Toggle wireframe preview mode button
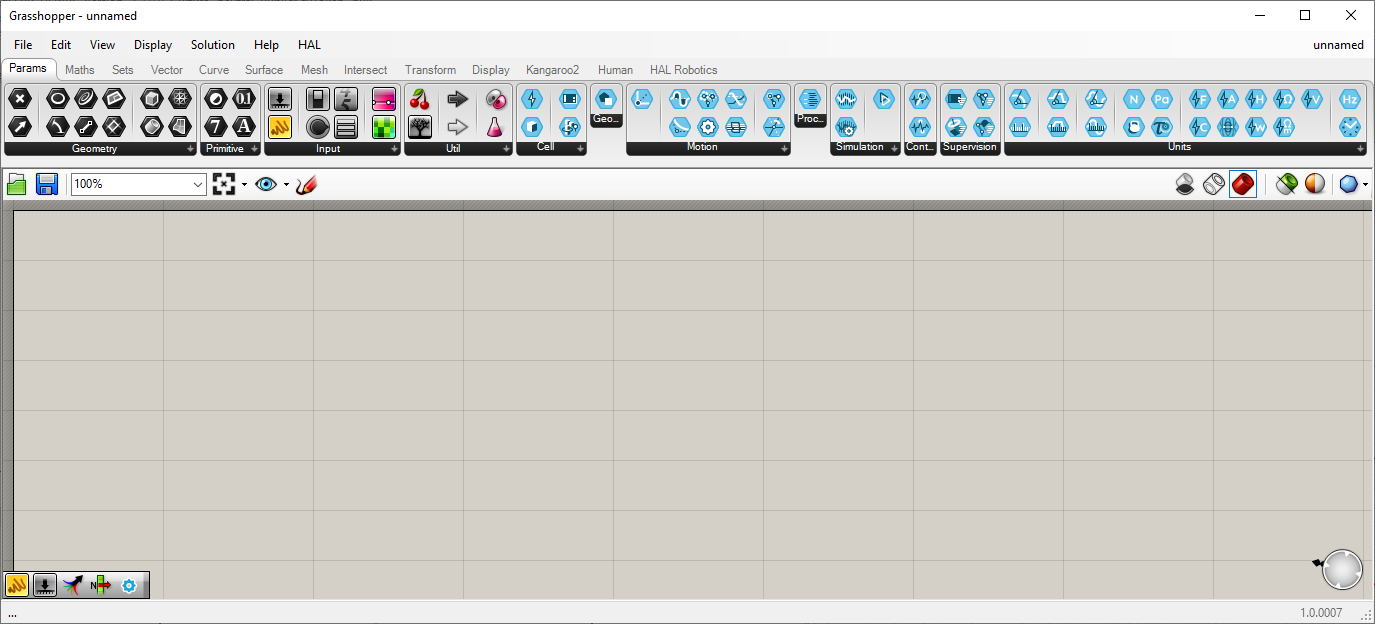1375x624 pixels. 1214,184
